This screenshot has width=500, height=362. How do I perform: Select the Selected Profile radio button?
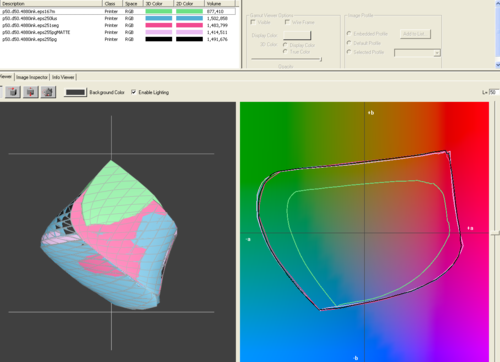tap(349, 52)
